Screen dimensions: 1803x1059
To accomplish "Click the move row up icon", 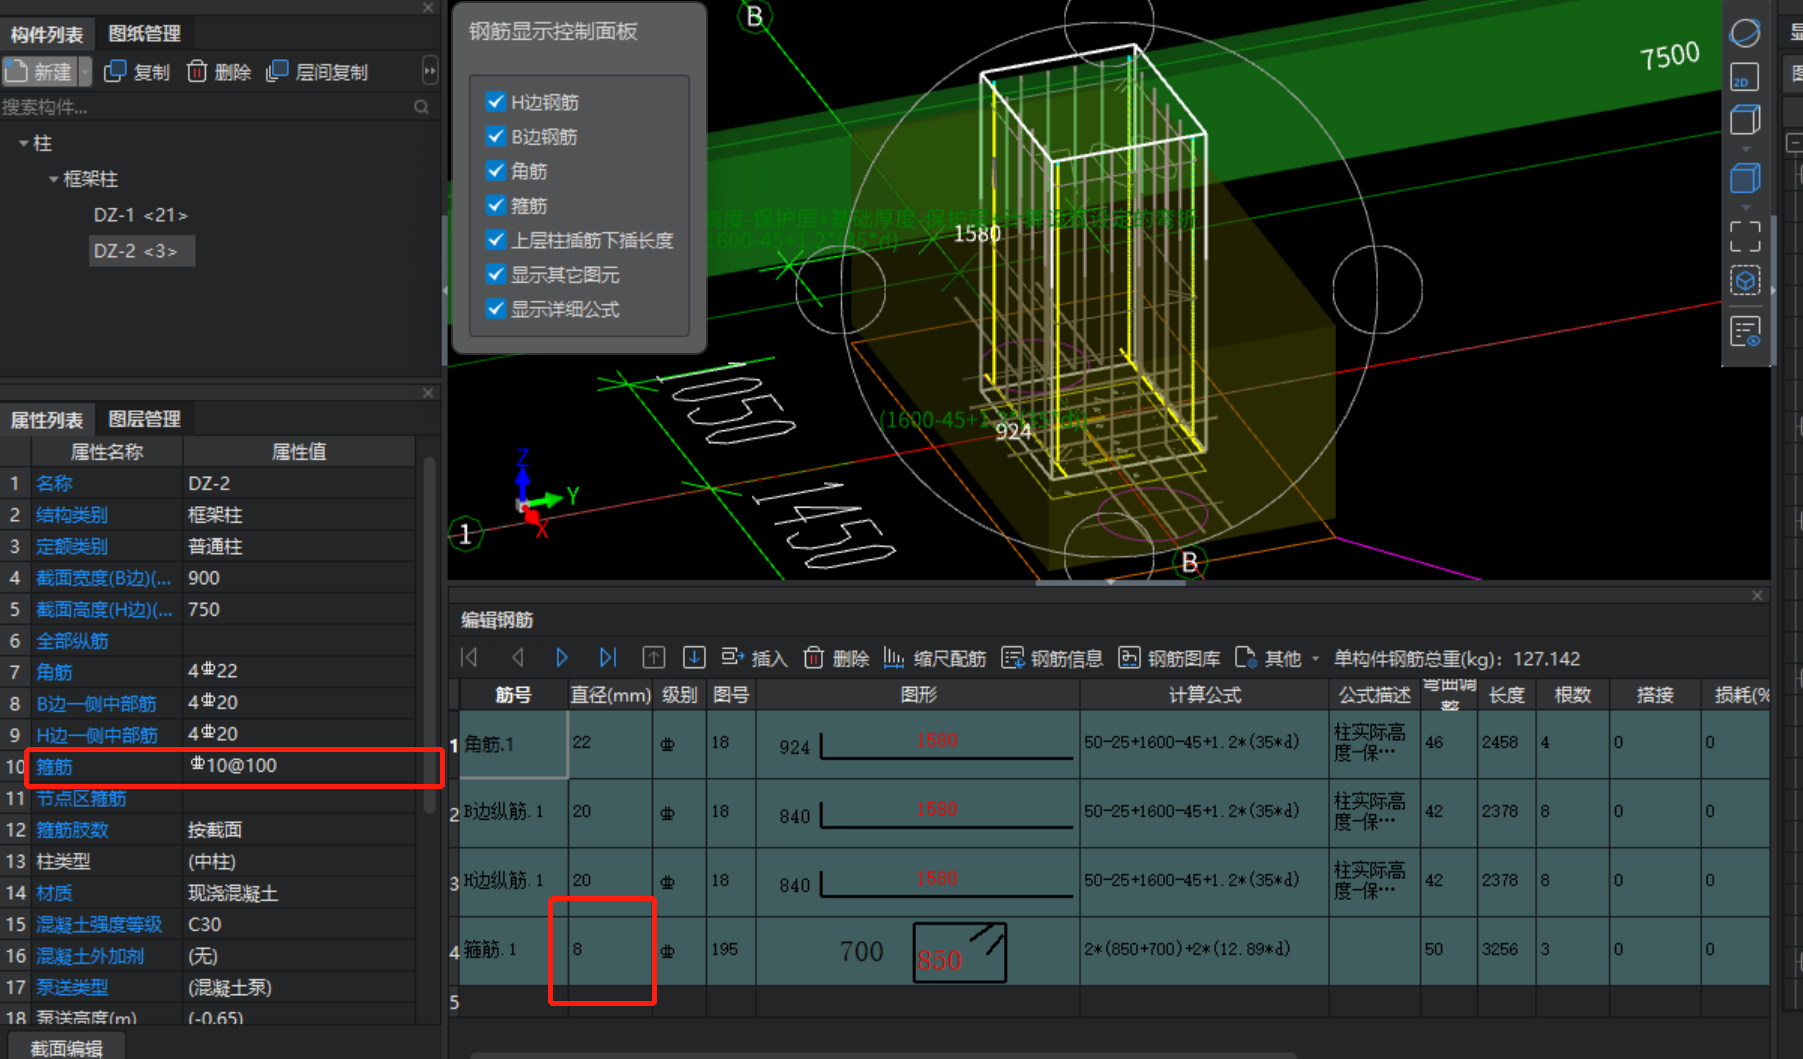I will tap(653, 657).
